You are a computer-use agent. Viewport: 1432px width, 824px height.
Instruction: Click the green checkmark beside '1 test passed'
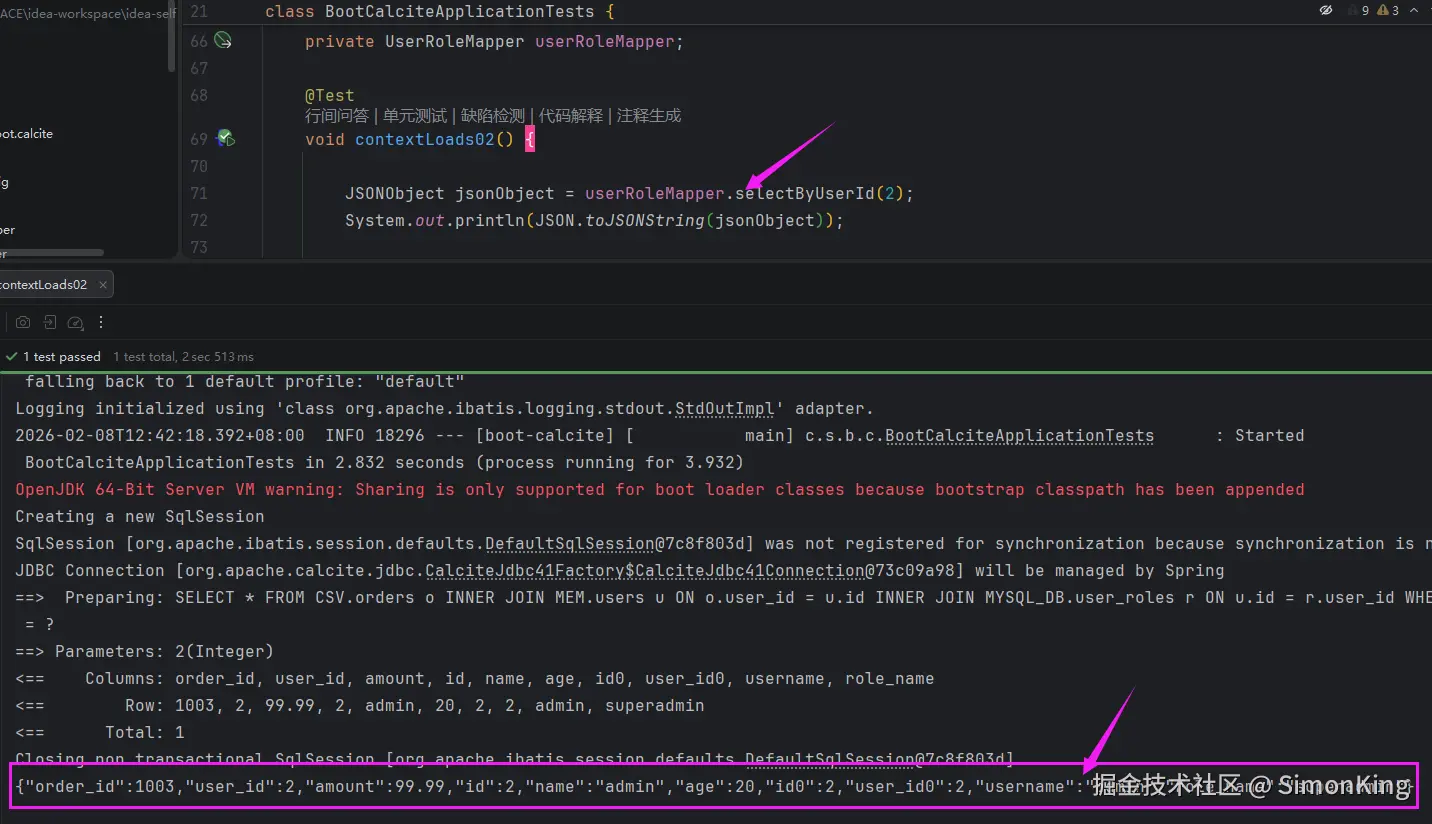(11, 356)
